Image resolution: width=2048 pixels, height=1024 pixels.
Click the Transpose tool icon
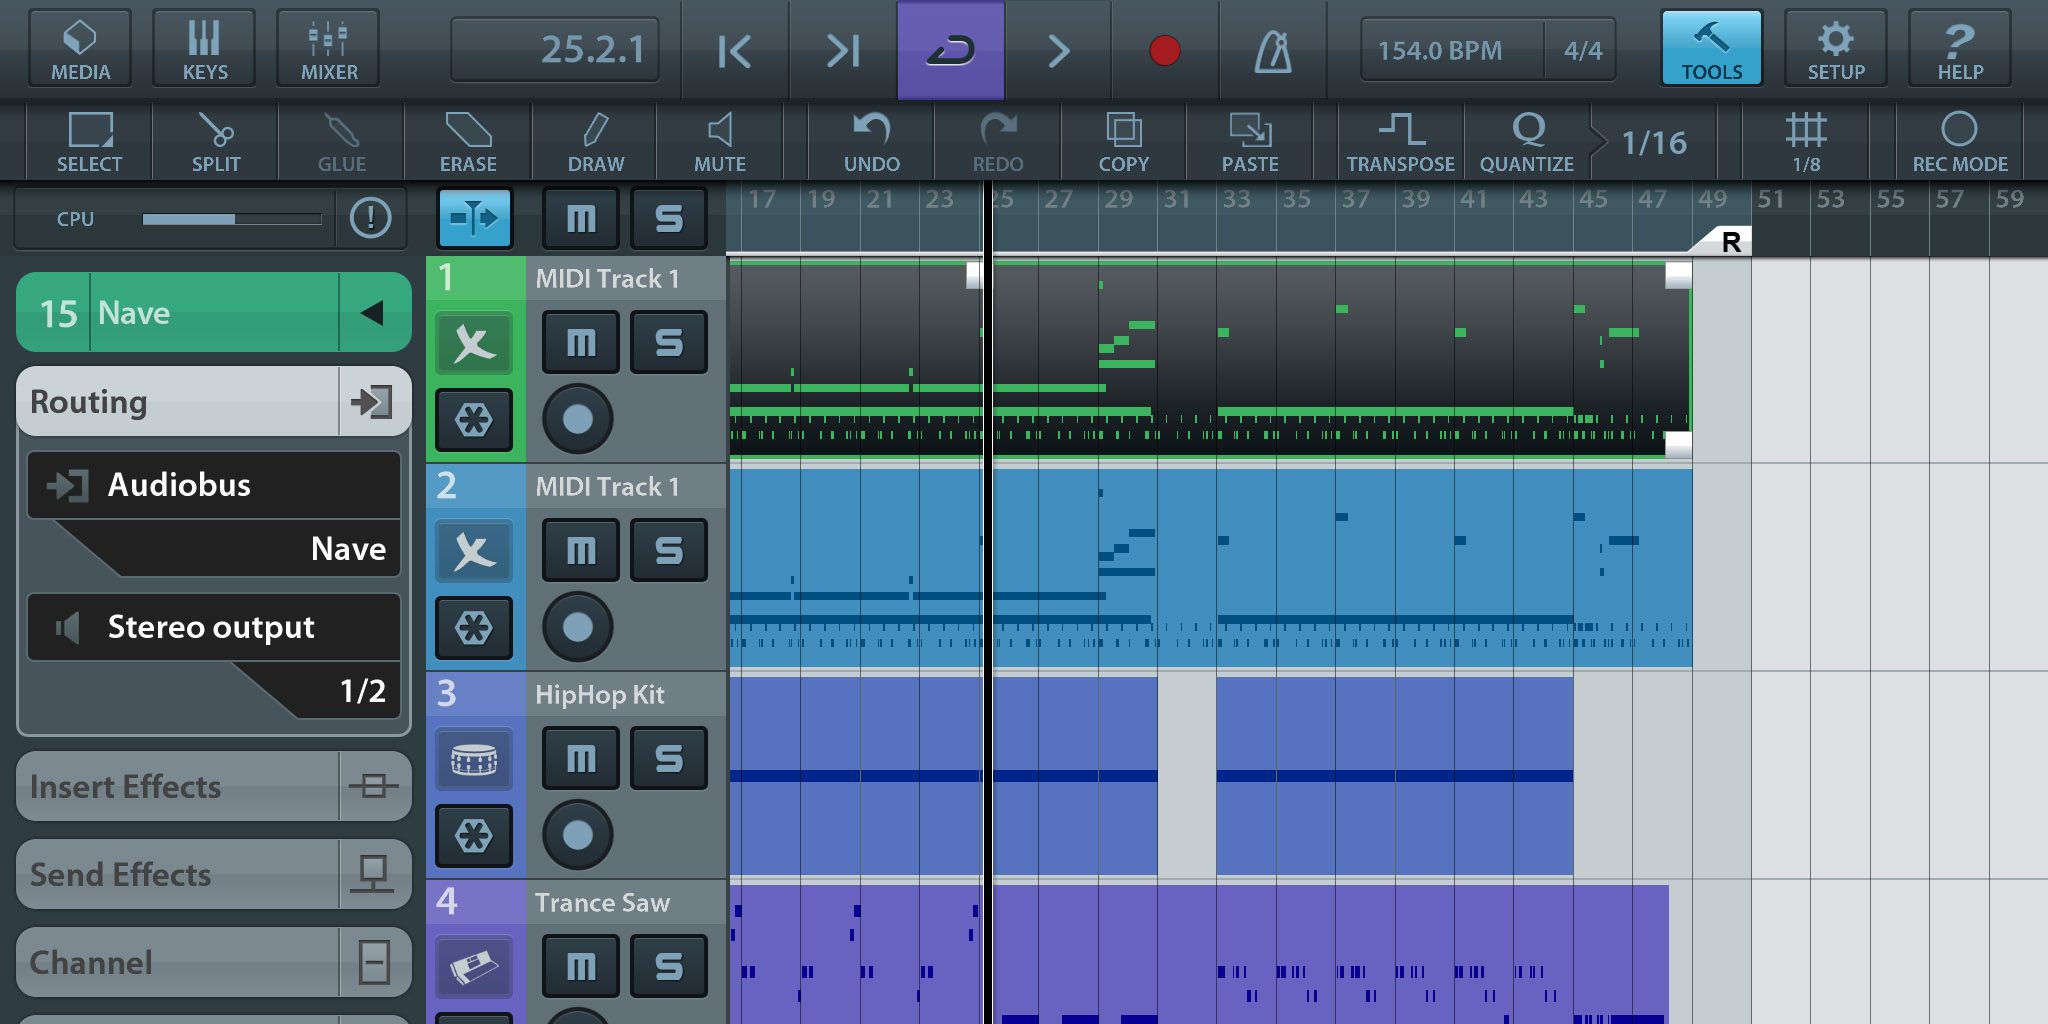(1400, 142)
